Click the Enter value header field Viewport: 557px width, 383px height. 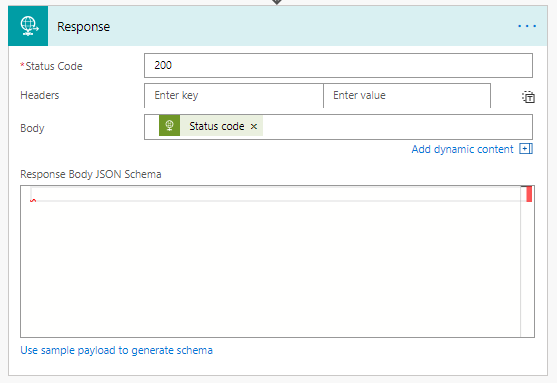click(407, 95)
